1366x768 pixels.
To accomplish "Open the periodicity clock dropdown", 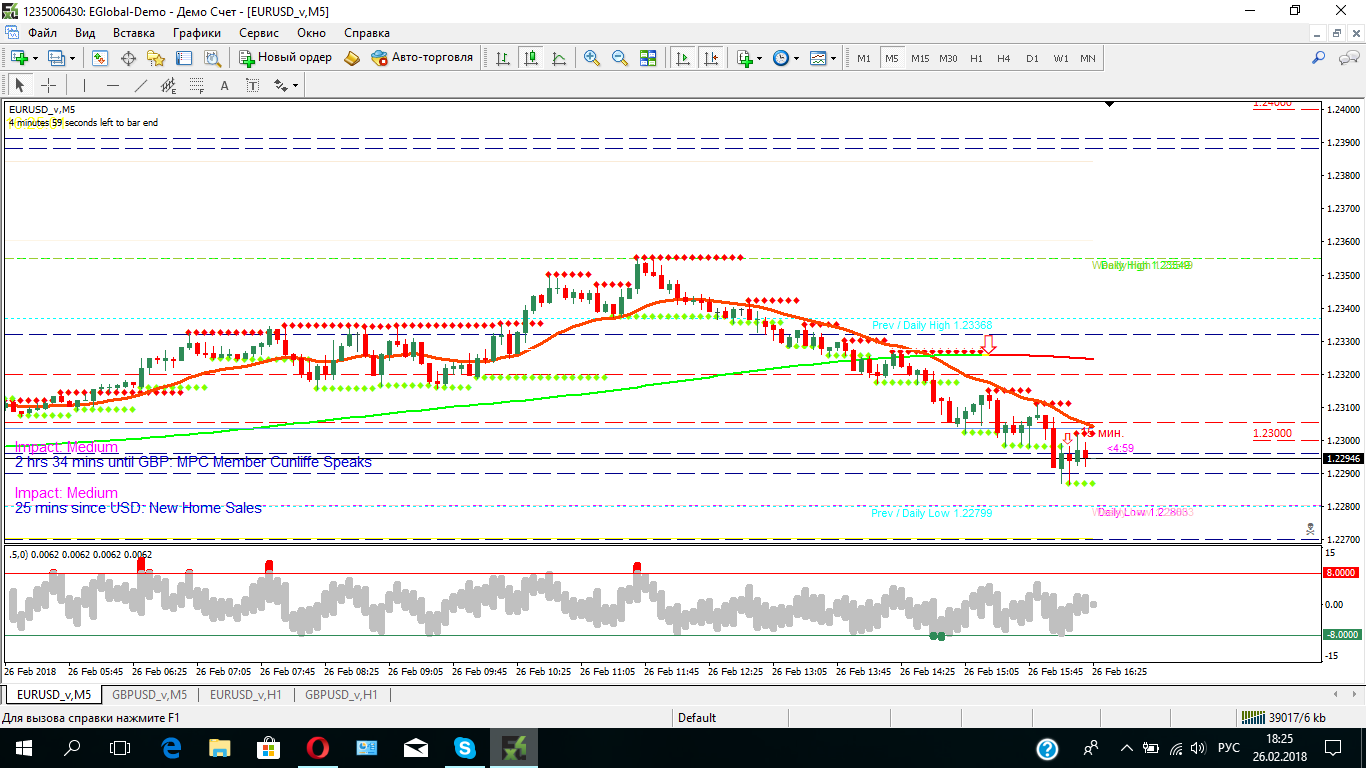I will [786, 58].
